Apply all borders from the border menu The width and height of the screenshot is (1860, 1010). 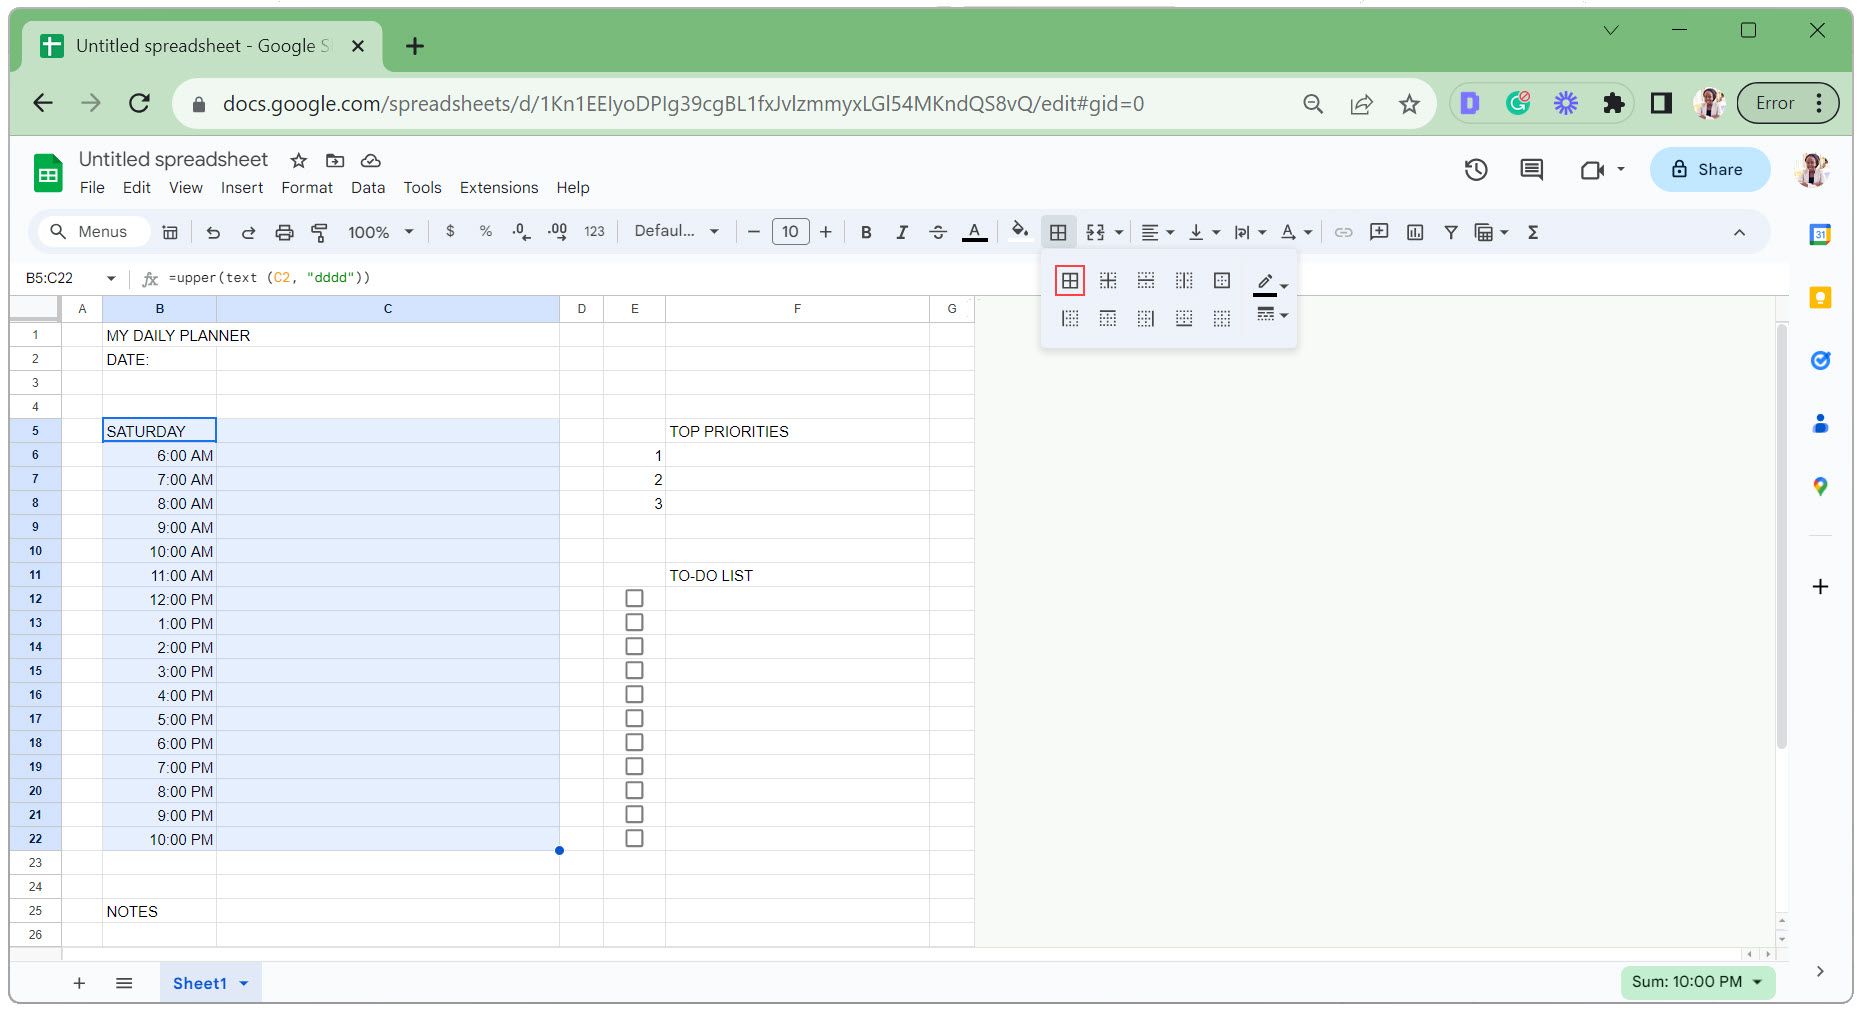click(1070, 280)
